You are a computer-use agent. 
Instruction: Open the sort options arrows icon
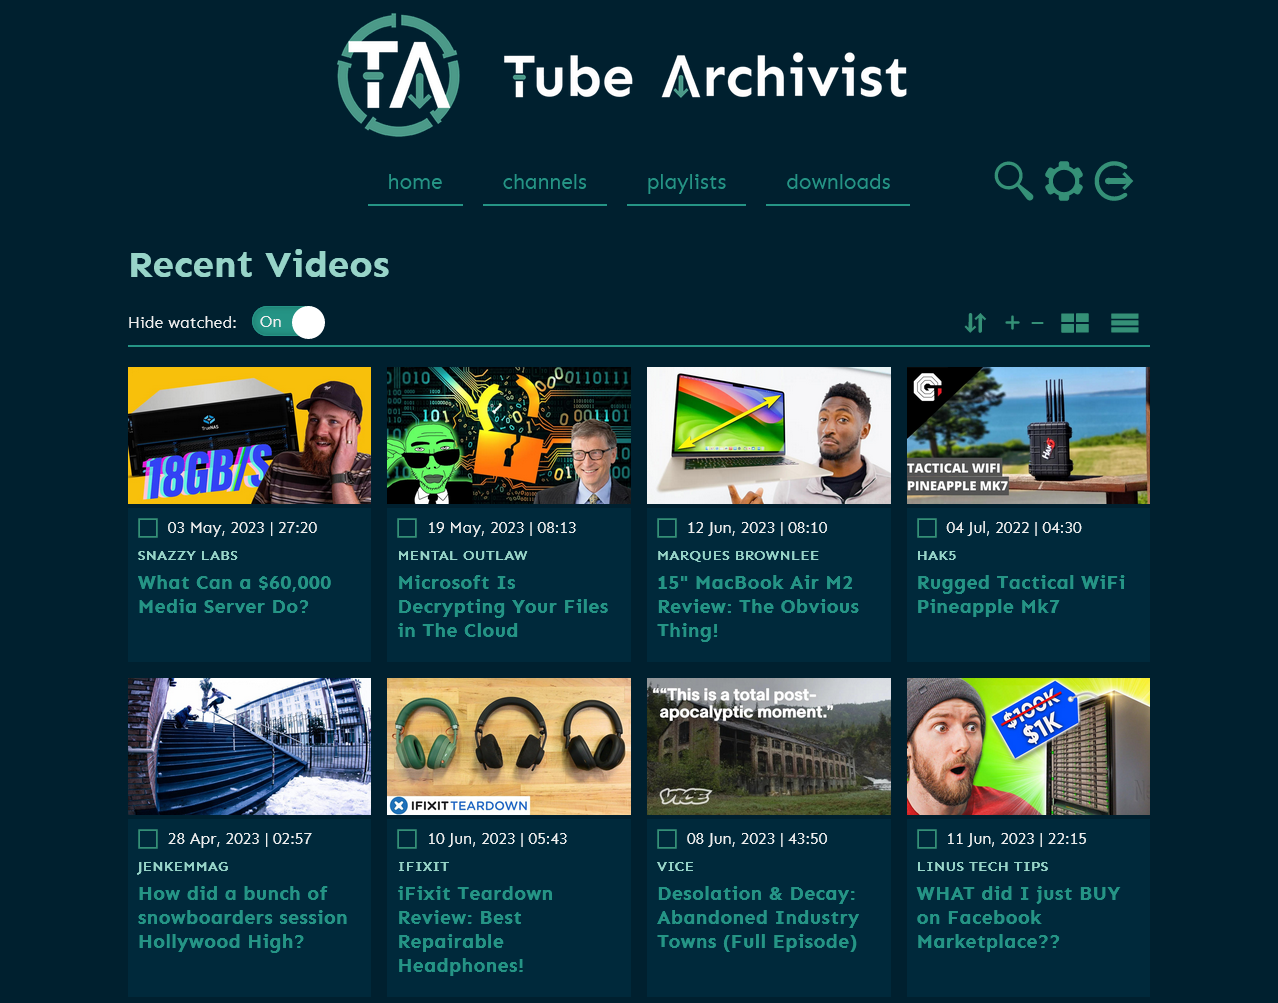pyautogui.click(x=975, y=323)
